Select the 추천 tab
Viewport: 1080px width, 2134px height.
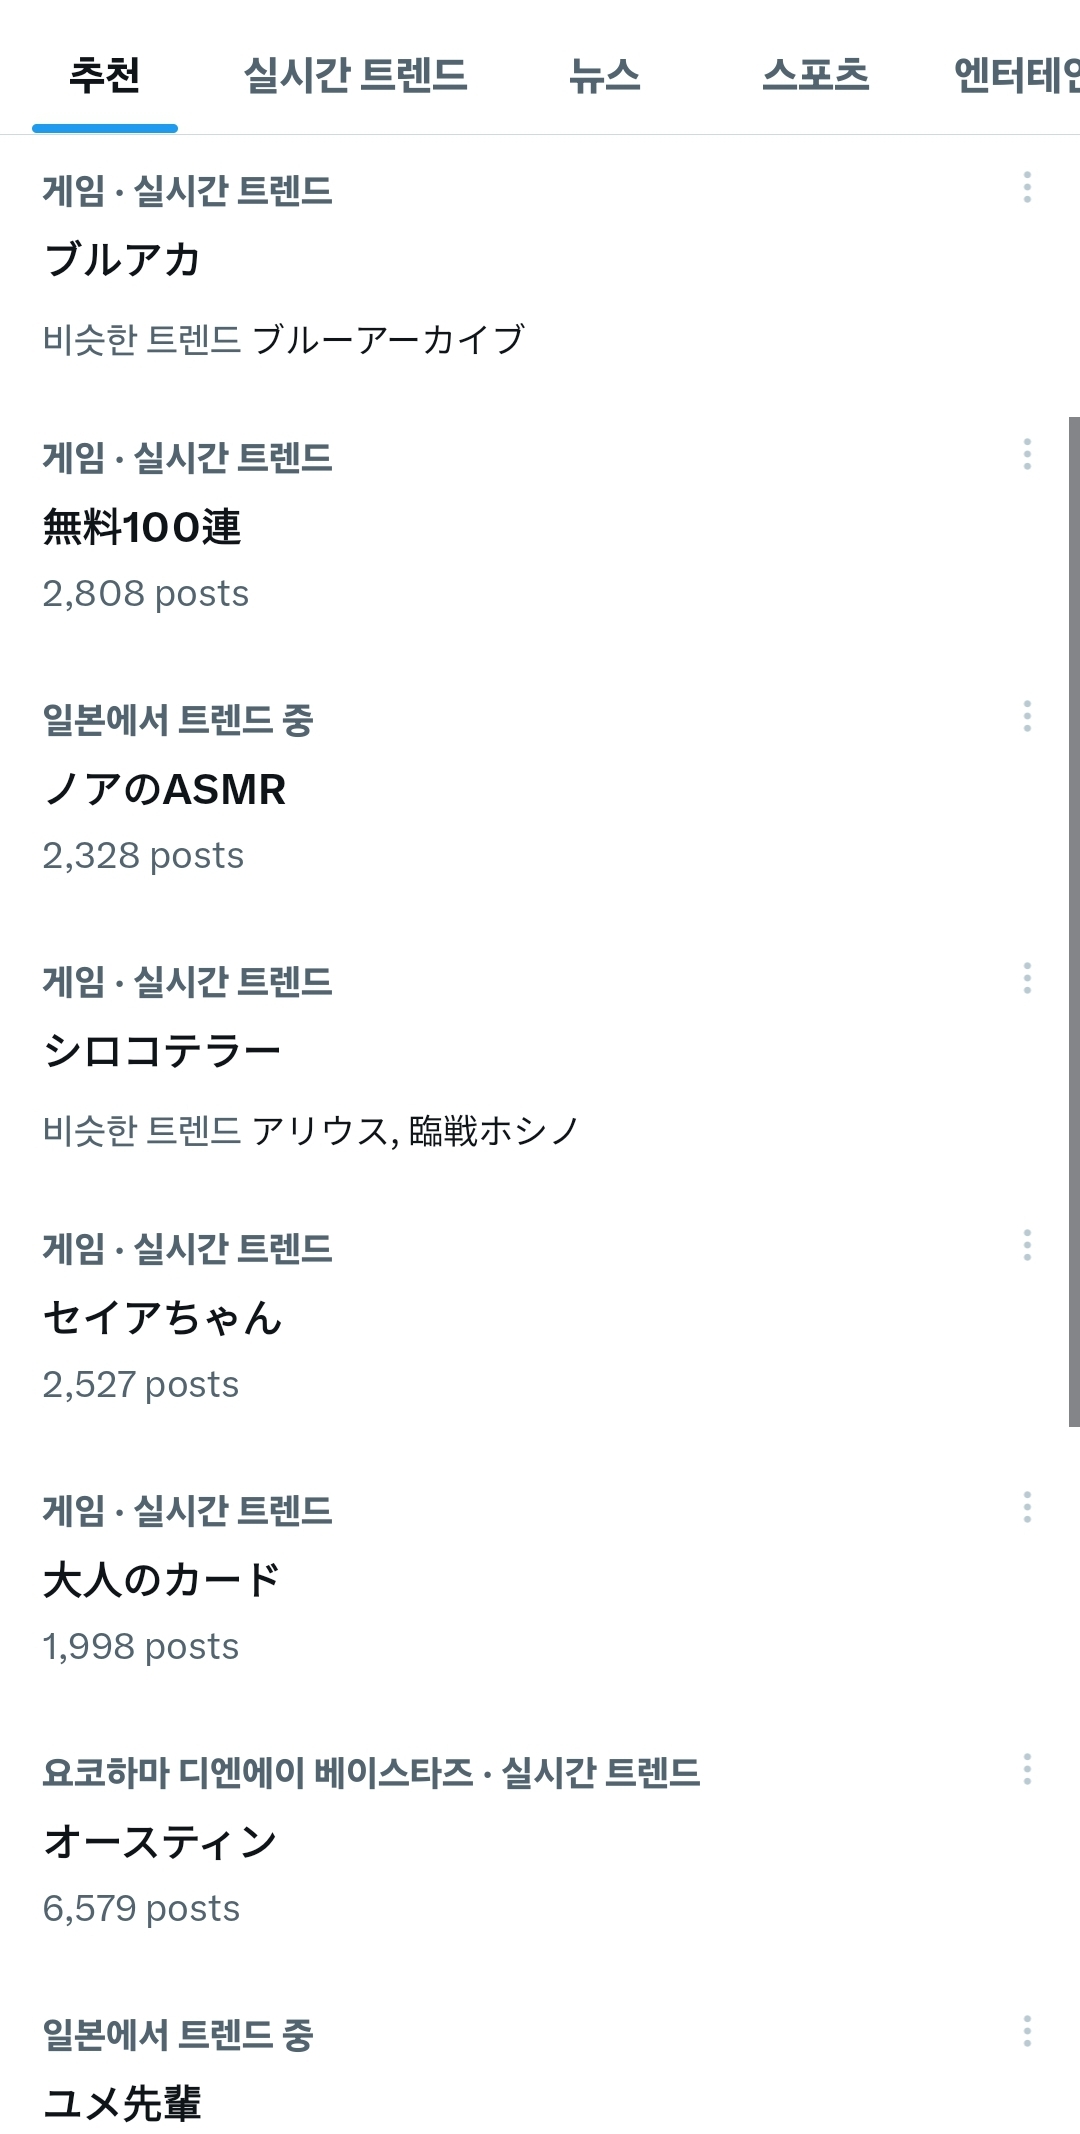coord(104,75)
